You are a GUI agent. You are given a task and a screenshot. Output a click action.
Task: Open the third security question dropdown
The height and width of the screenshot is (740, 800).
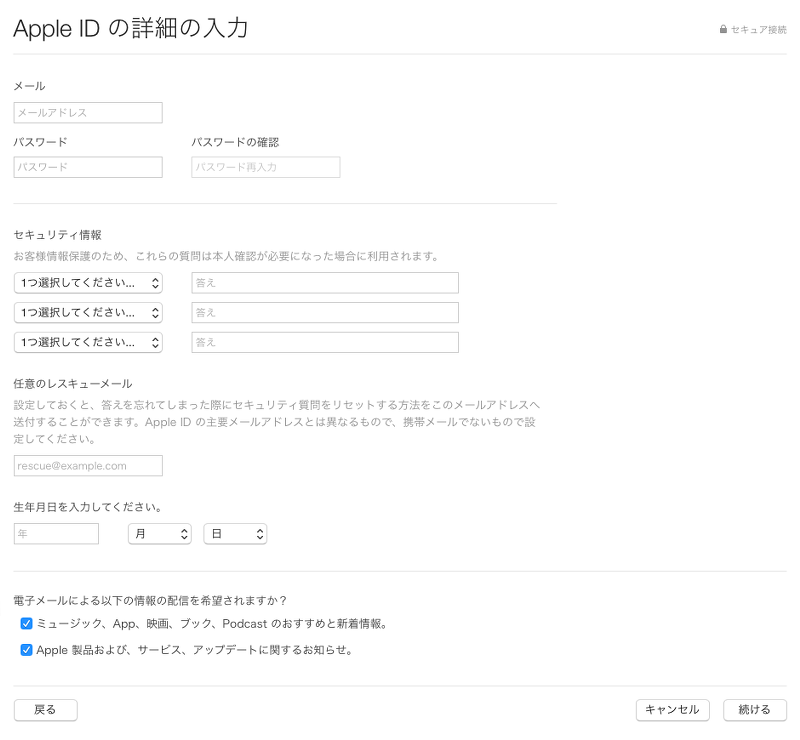click(x=88, y=342)
